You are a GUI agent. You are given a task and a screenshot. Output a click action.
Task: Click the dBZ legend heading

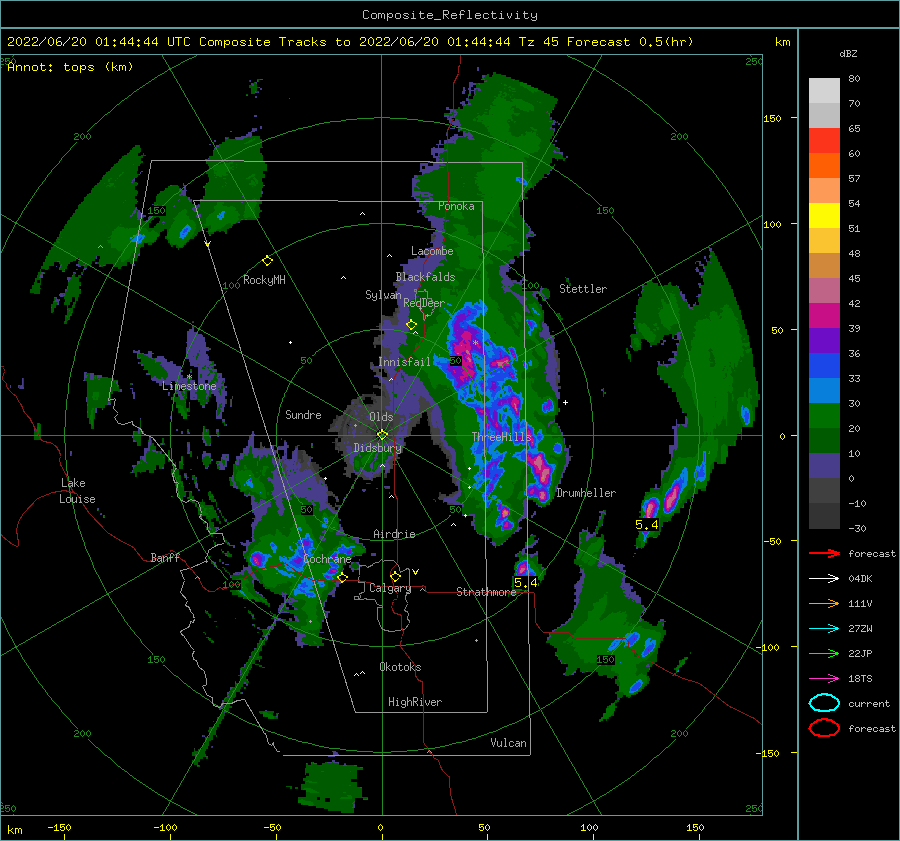tap(848, 53)
